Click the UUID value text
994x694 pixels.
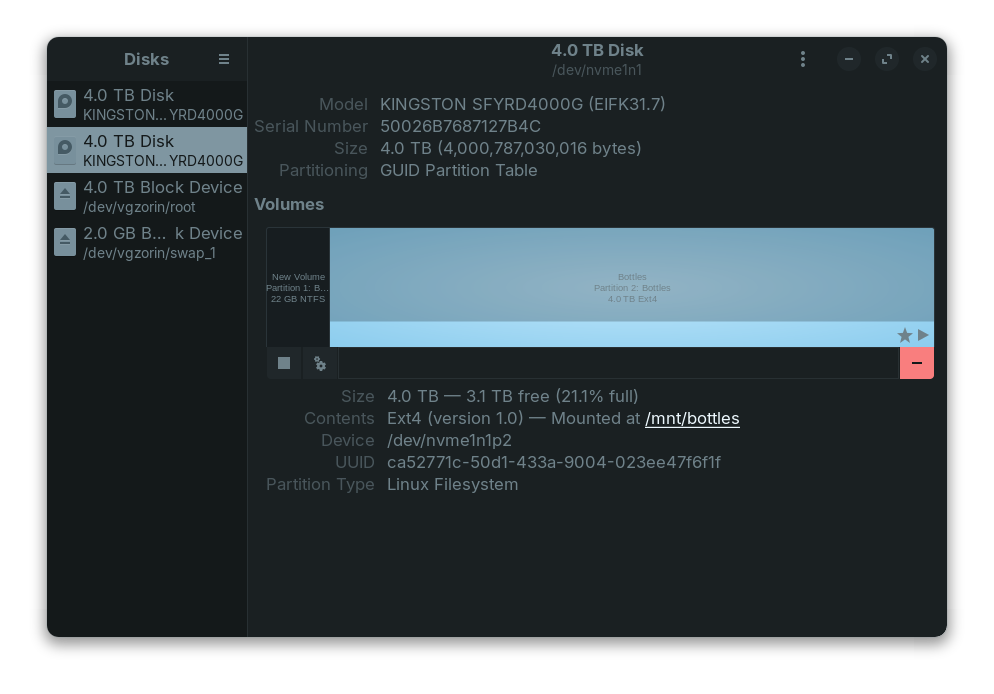pos(553,462)
